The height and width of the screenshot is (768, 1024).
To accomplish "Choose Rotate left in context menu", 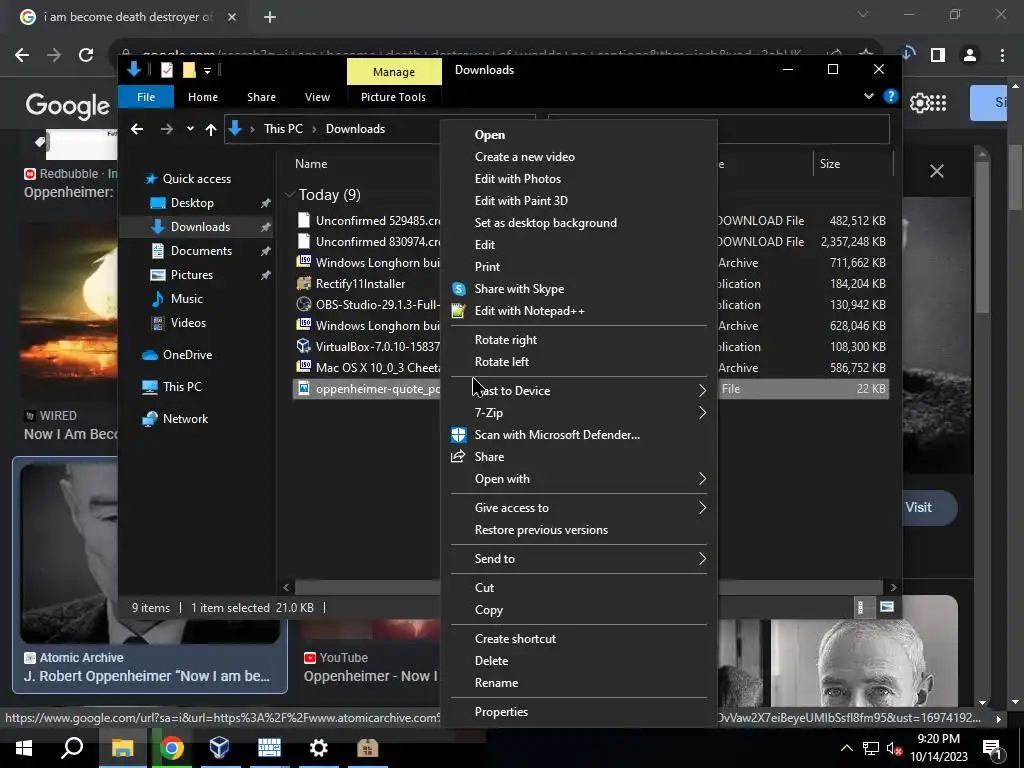I will pos(502,362).
